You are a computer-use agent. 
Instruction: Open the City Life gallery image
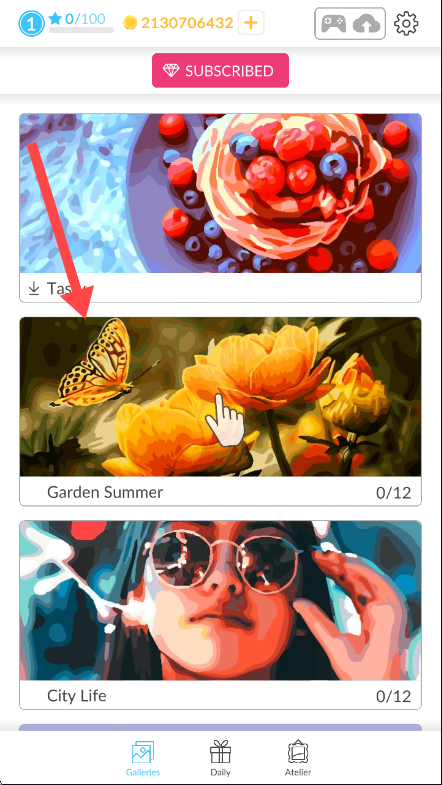(220, 600)
